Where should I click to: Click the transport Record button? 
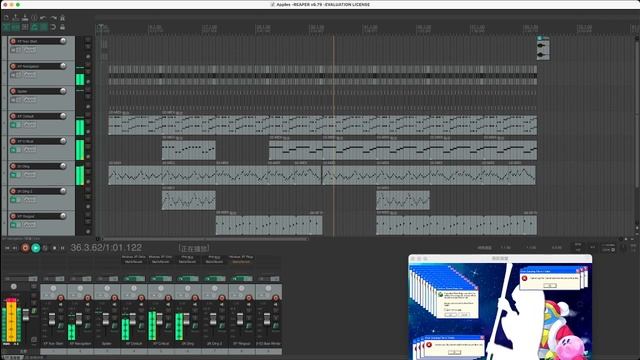pos(25,248)
